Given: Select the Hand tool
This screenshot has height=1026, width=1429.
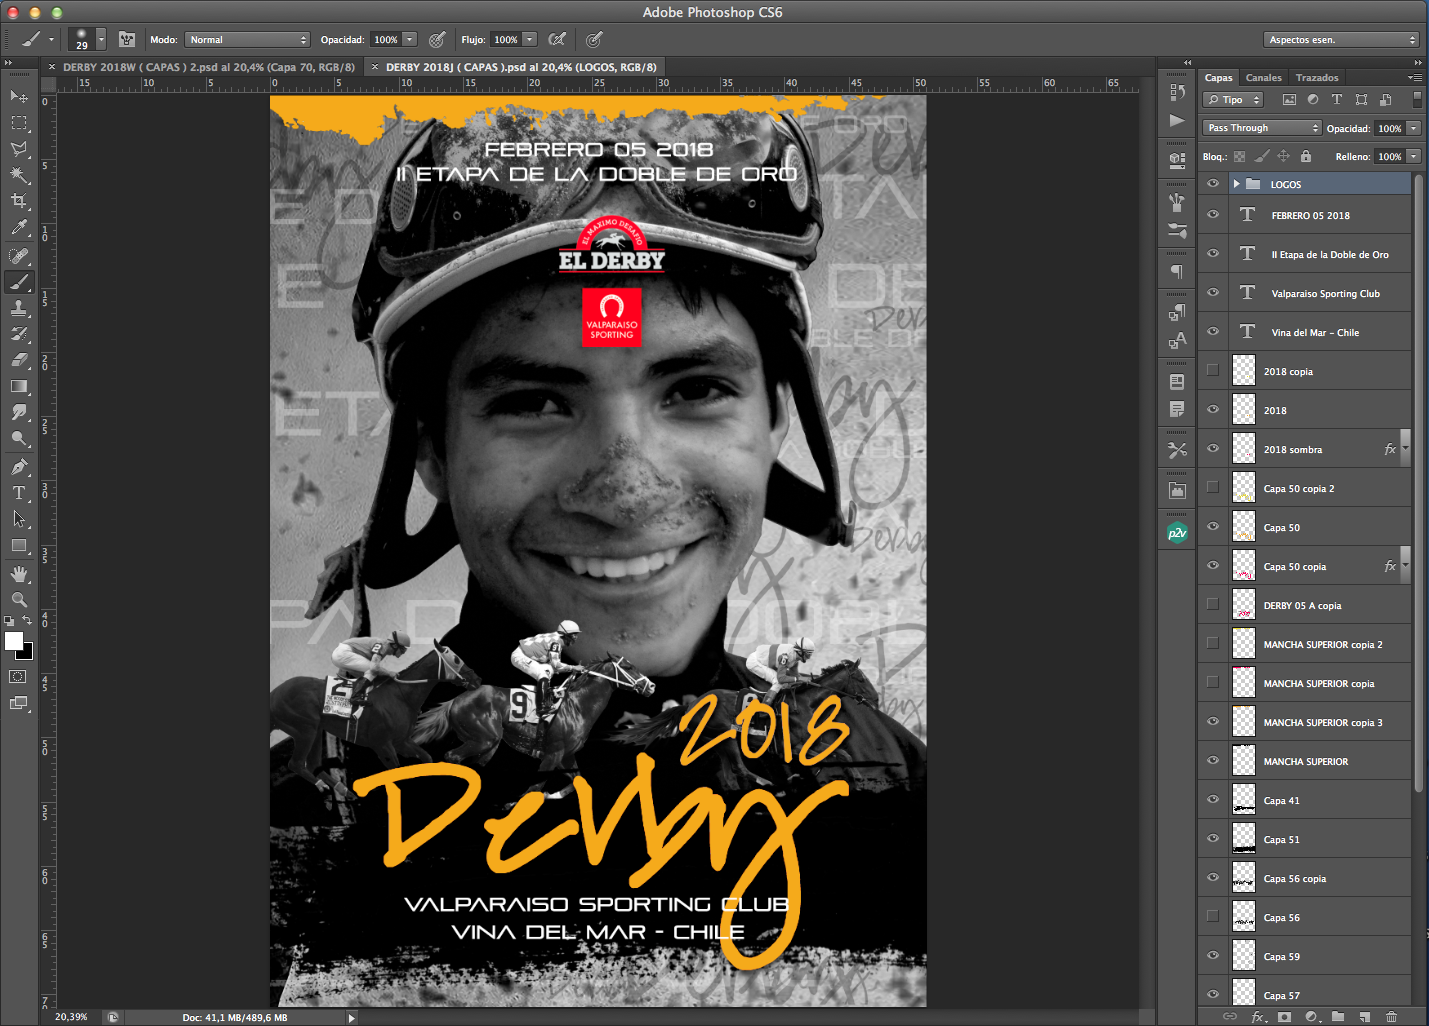Looking at the screenshot, I should [19, 574].
